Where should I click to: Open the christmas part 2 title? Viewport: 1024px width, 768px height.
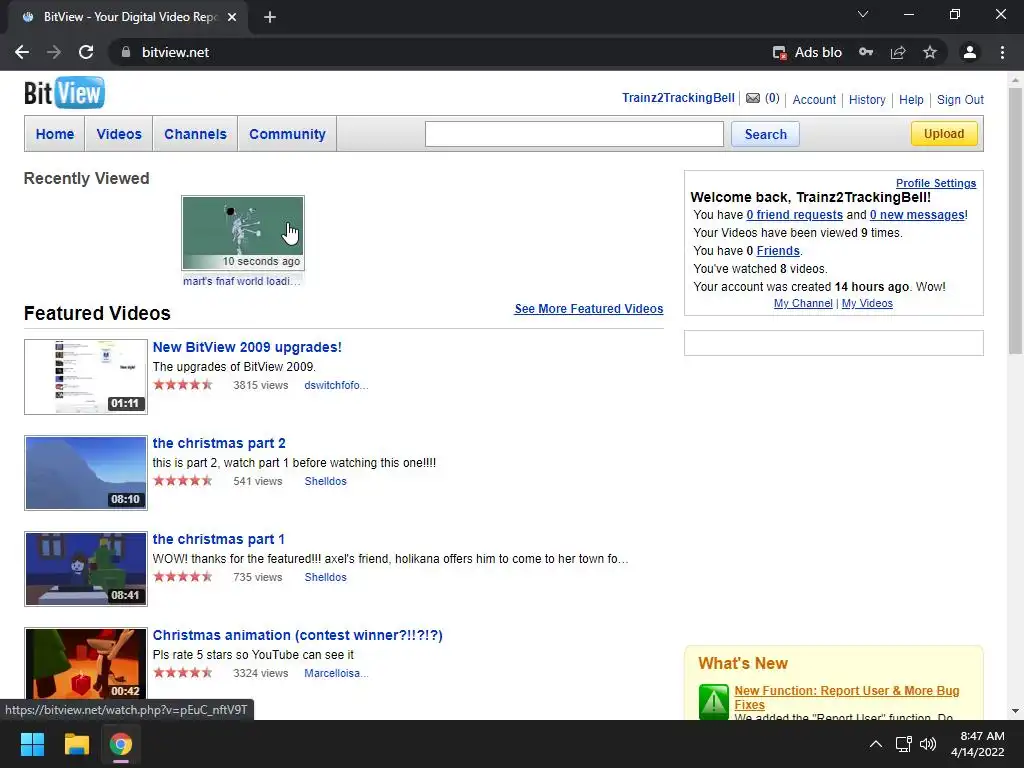(219, 443)
